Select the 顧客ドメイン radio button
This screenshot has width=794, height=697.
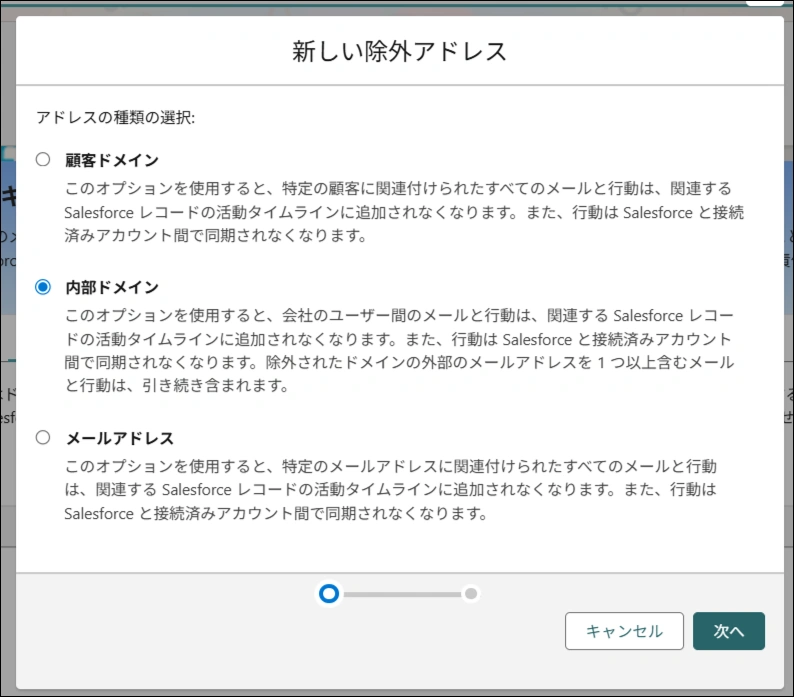[43, 159]
